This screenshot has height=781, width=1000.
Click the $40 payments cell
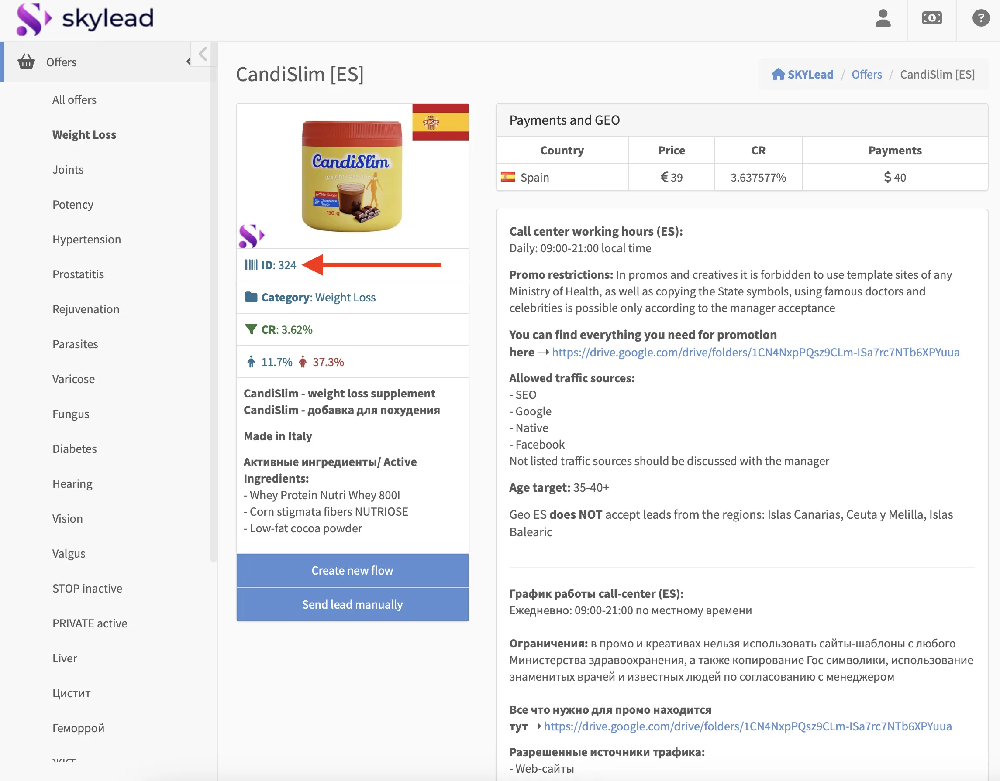pos(895,177)
